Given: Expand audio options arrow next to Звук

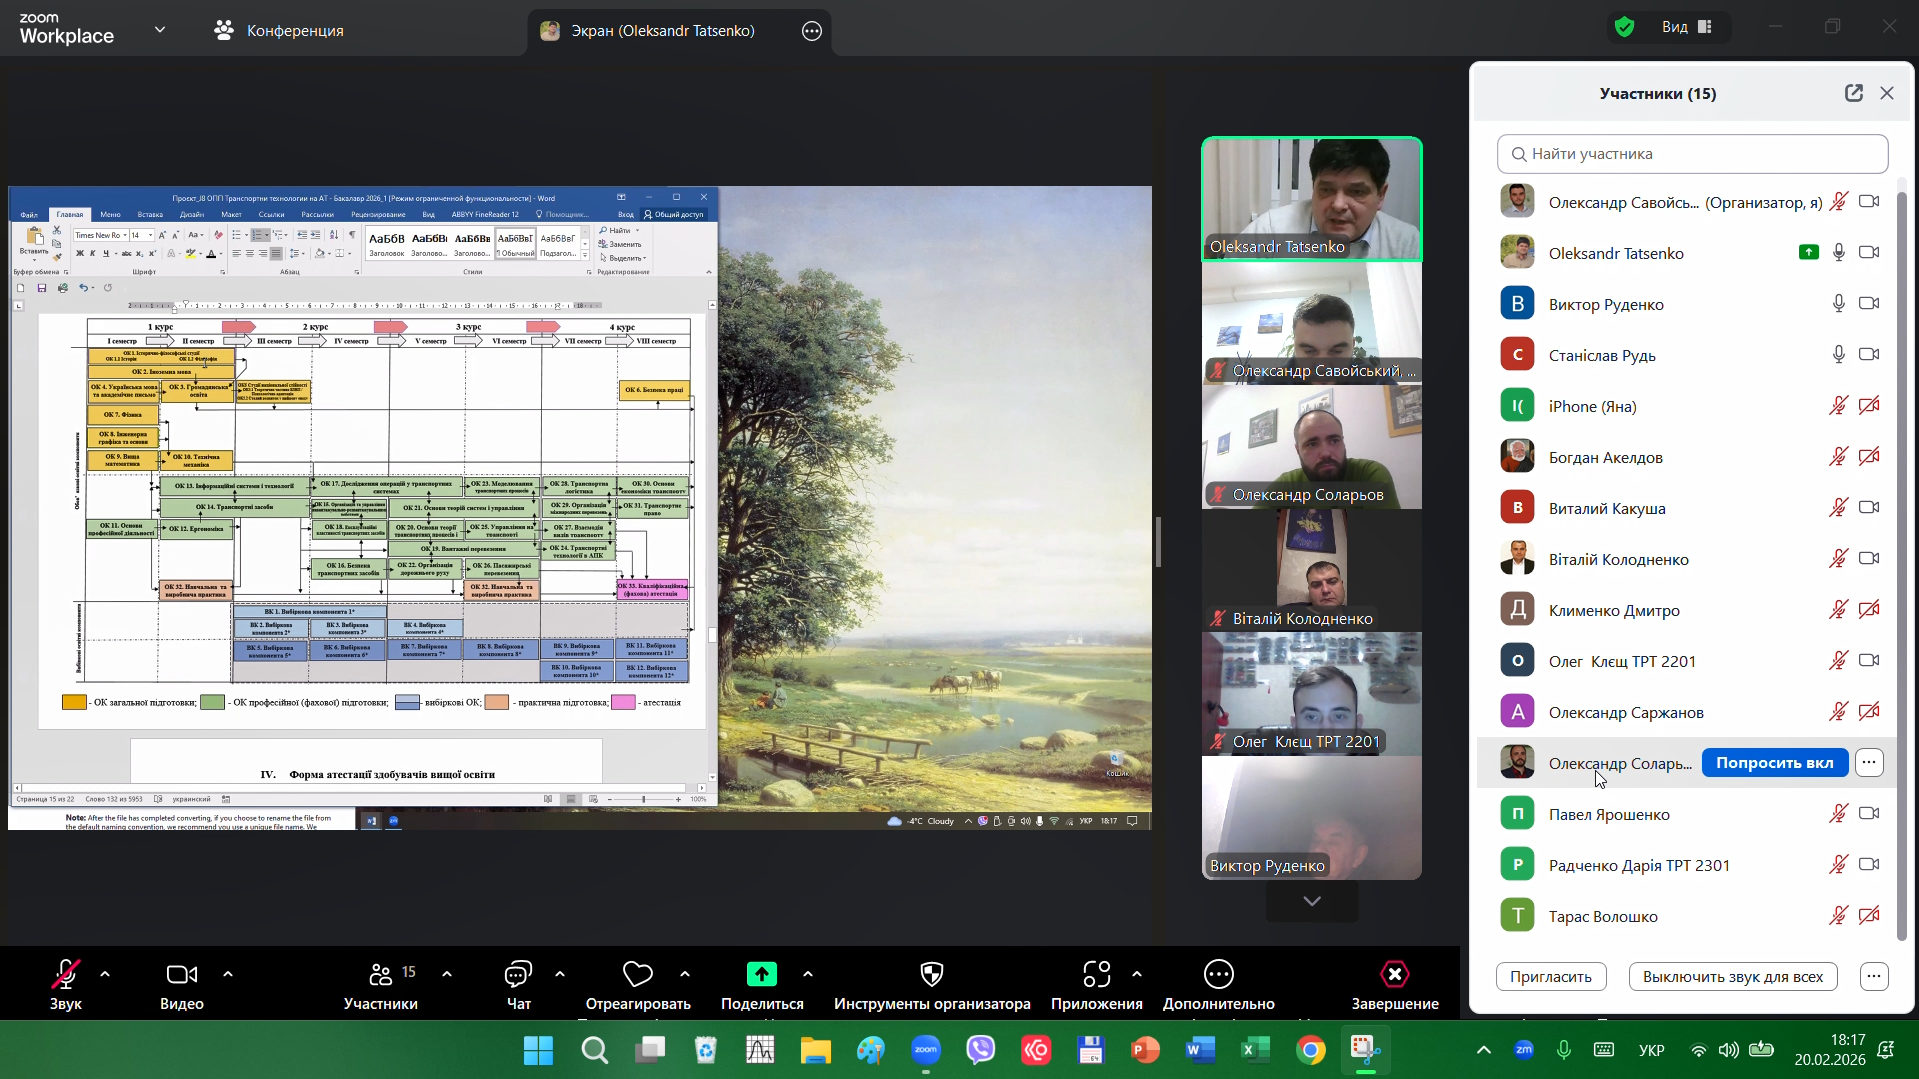Looking at the screenshot, I should [x=105, y=974].
